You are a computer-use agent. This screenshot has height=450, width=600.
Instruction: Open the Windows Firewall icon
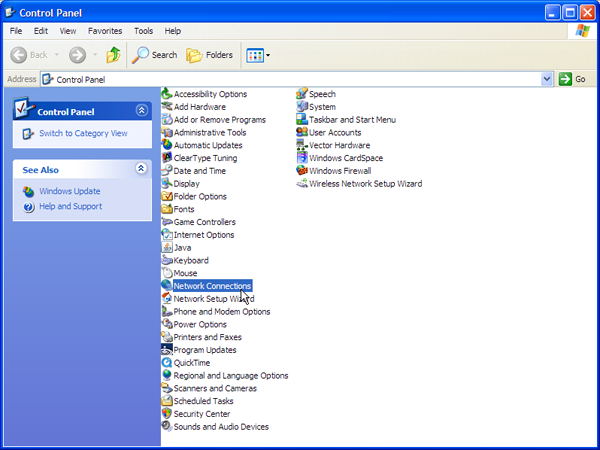(x=302, y=171)
